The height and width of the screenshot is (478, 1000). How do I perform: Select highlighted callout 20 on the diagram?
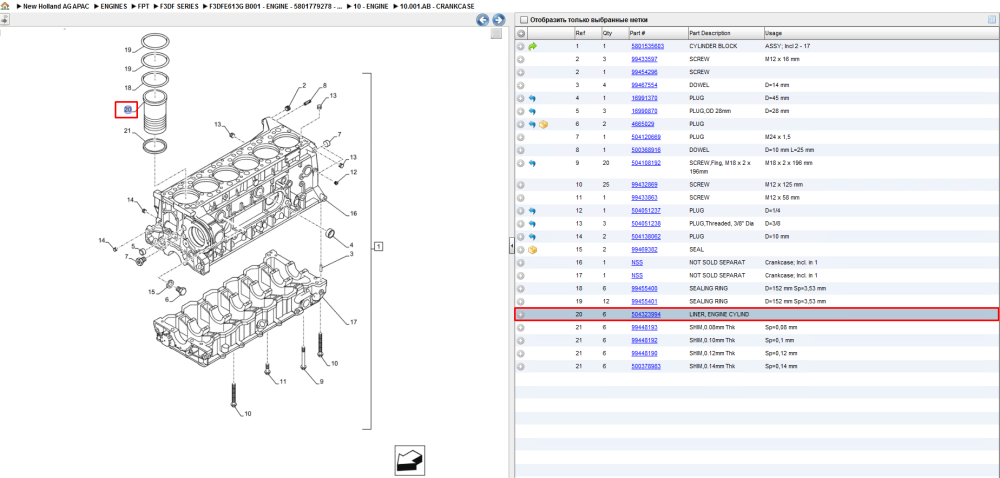(128, 110)
